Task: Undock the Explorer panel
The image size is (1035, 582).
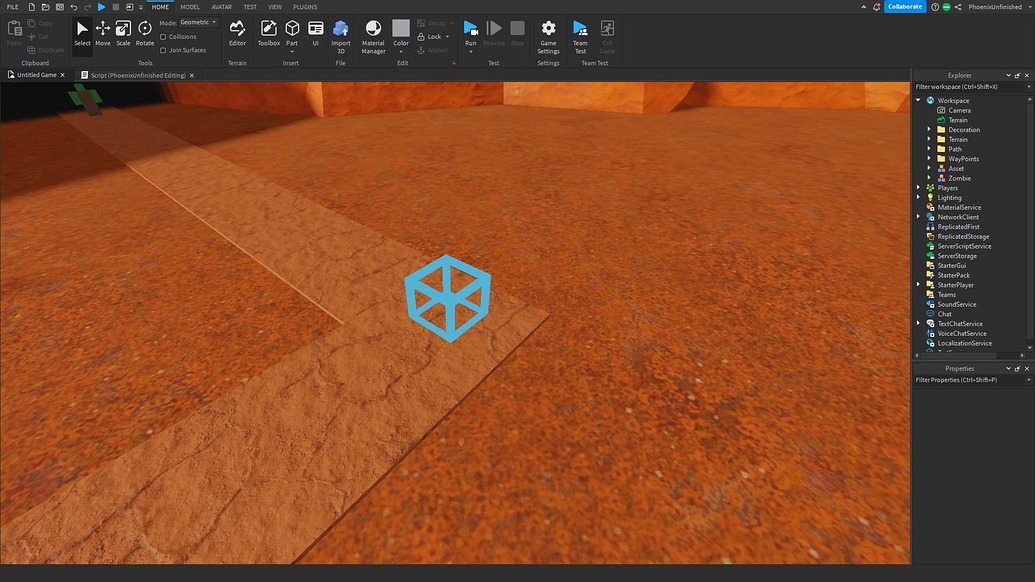Action: click(x=1017, y=75)
